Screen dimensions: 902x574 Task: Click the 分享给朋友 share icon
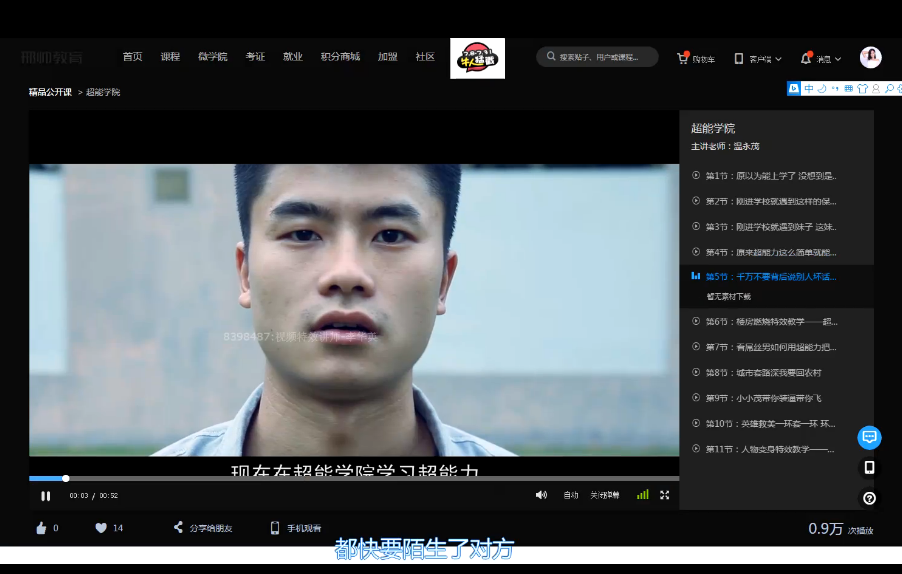179,528
